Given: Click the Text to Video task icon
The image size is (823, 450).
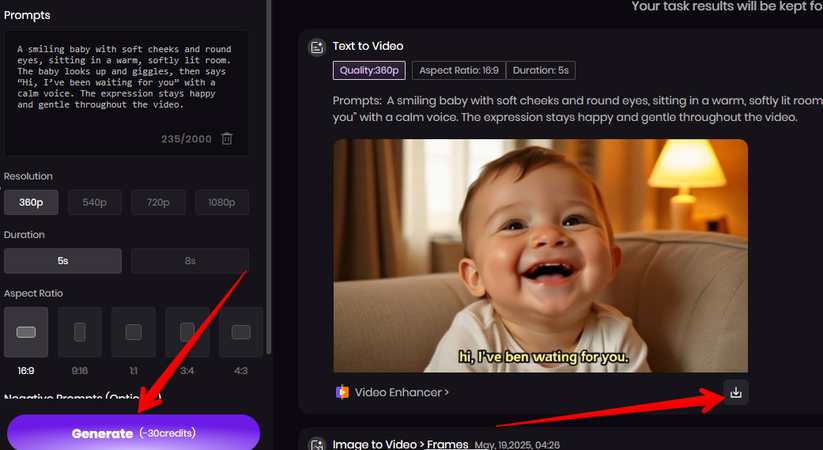Looking at the screenshot, I should pyautogui.click(x=316, y=47).
